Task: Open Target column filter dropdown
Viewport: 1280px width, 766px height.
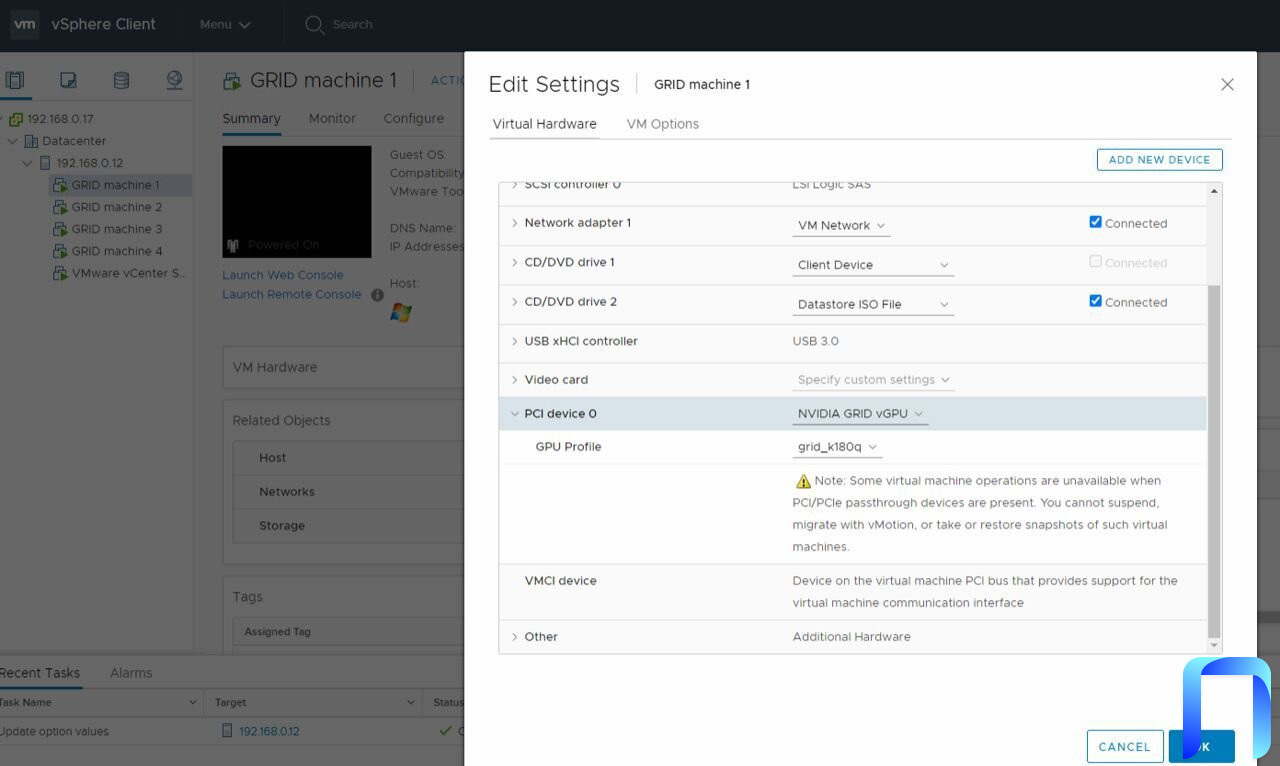Action: (x=411, y=703)
